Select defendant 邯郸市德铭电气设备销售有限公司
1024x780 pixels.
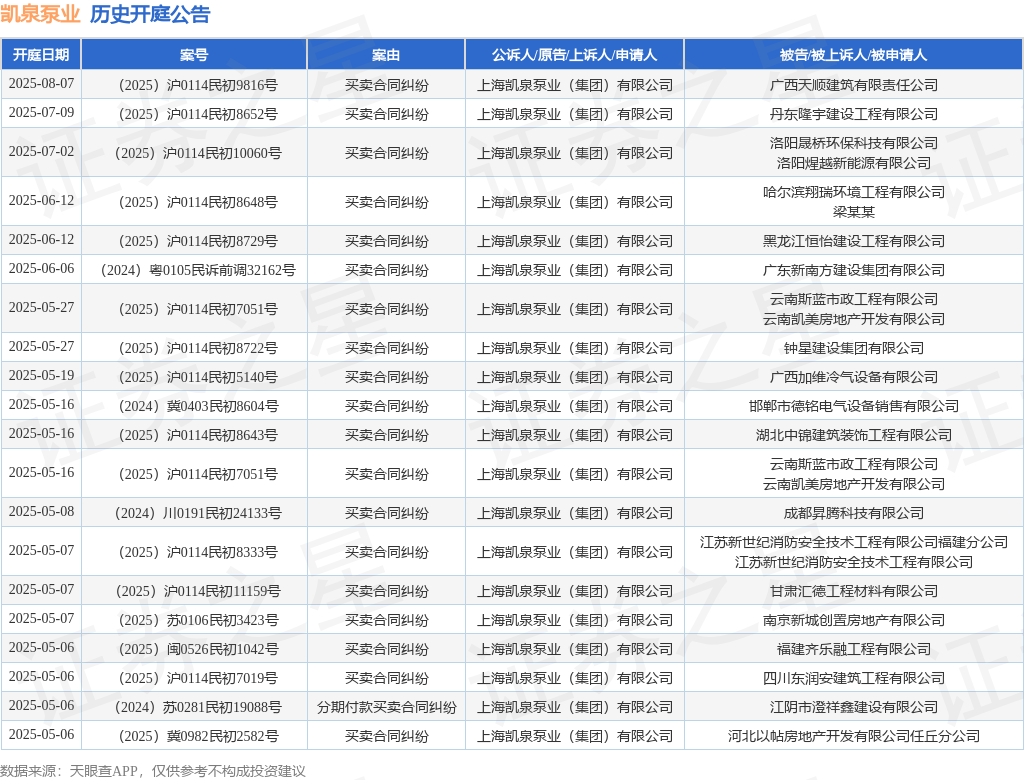854,406
